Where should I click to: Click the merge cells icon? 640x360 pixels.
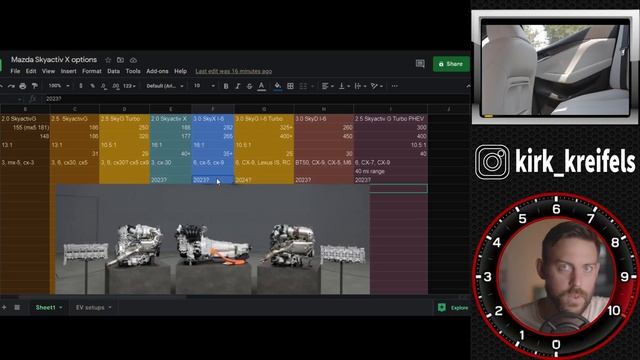click(303, 86)
